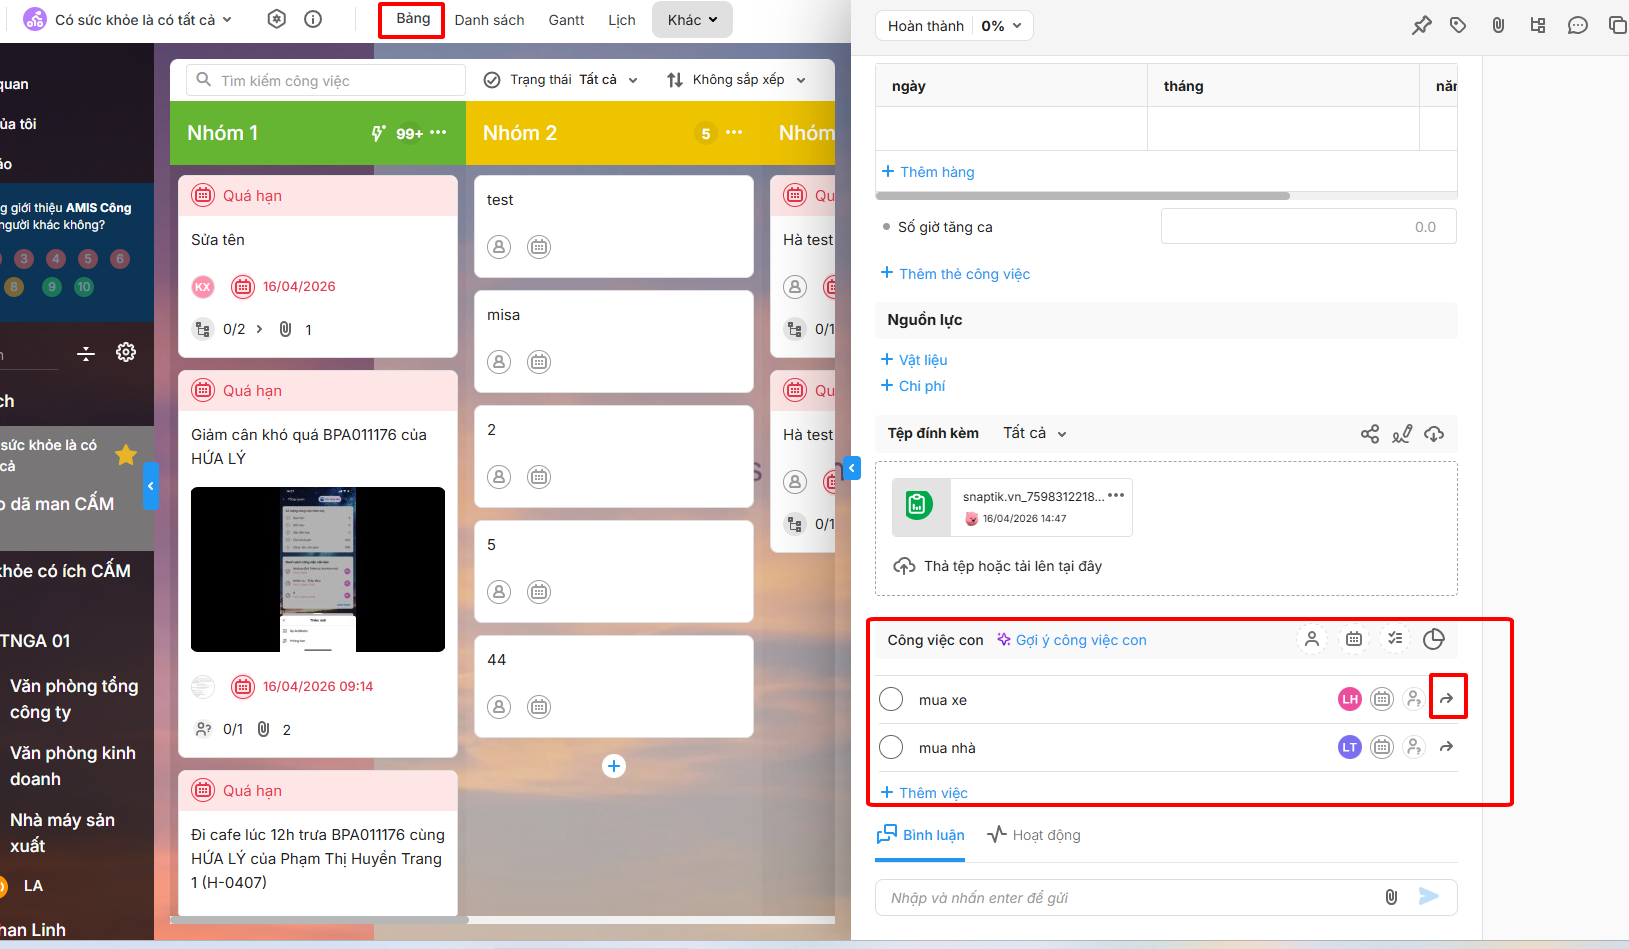The image size is (1629, 949).
Task: Switch to the Lịch view tab
Action: [x=622, y=20]
